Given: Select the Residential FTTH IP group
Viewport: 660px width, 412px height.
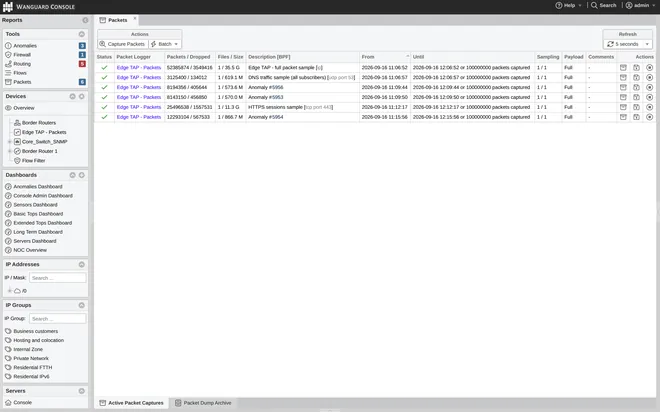Looking at the screenshot, I should (x=32, y=368).
